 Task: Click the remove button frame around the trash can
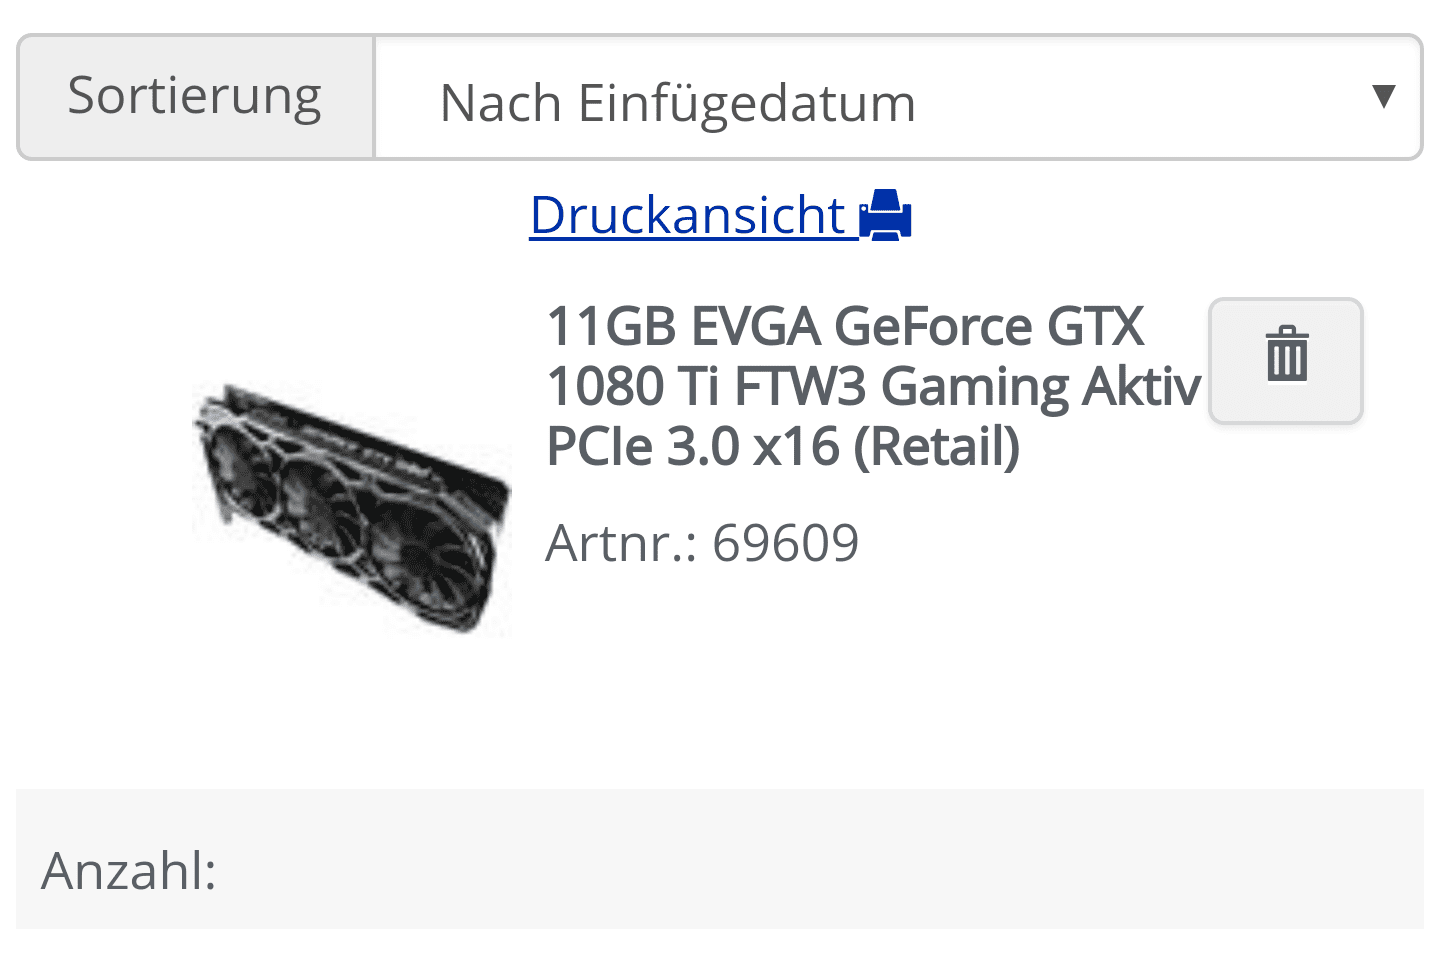coord(1286,361)
